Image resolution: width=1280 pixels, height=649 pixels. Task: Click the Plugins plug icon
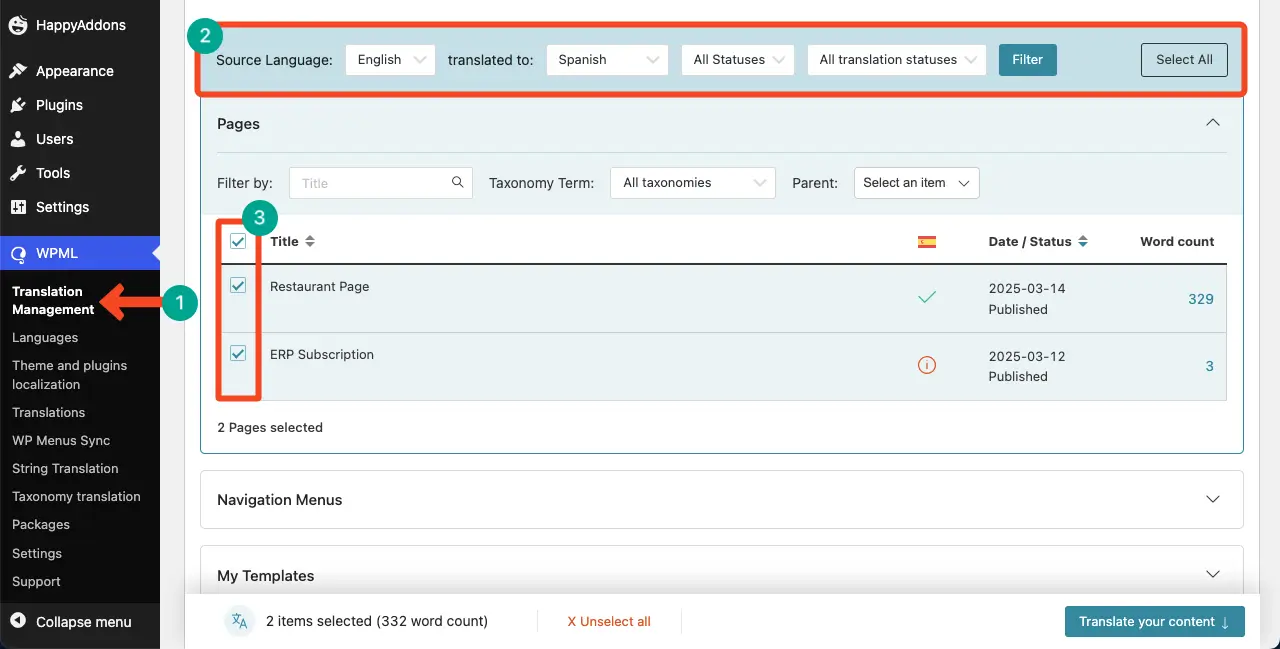pyautogui.click(x=18, y=105)
